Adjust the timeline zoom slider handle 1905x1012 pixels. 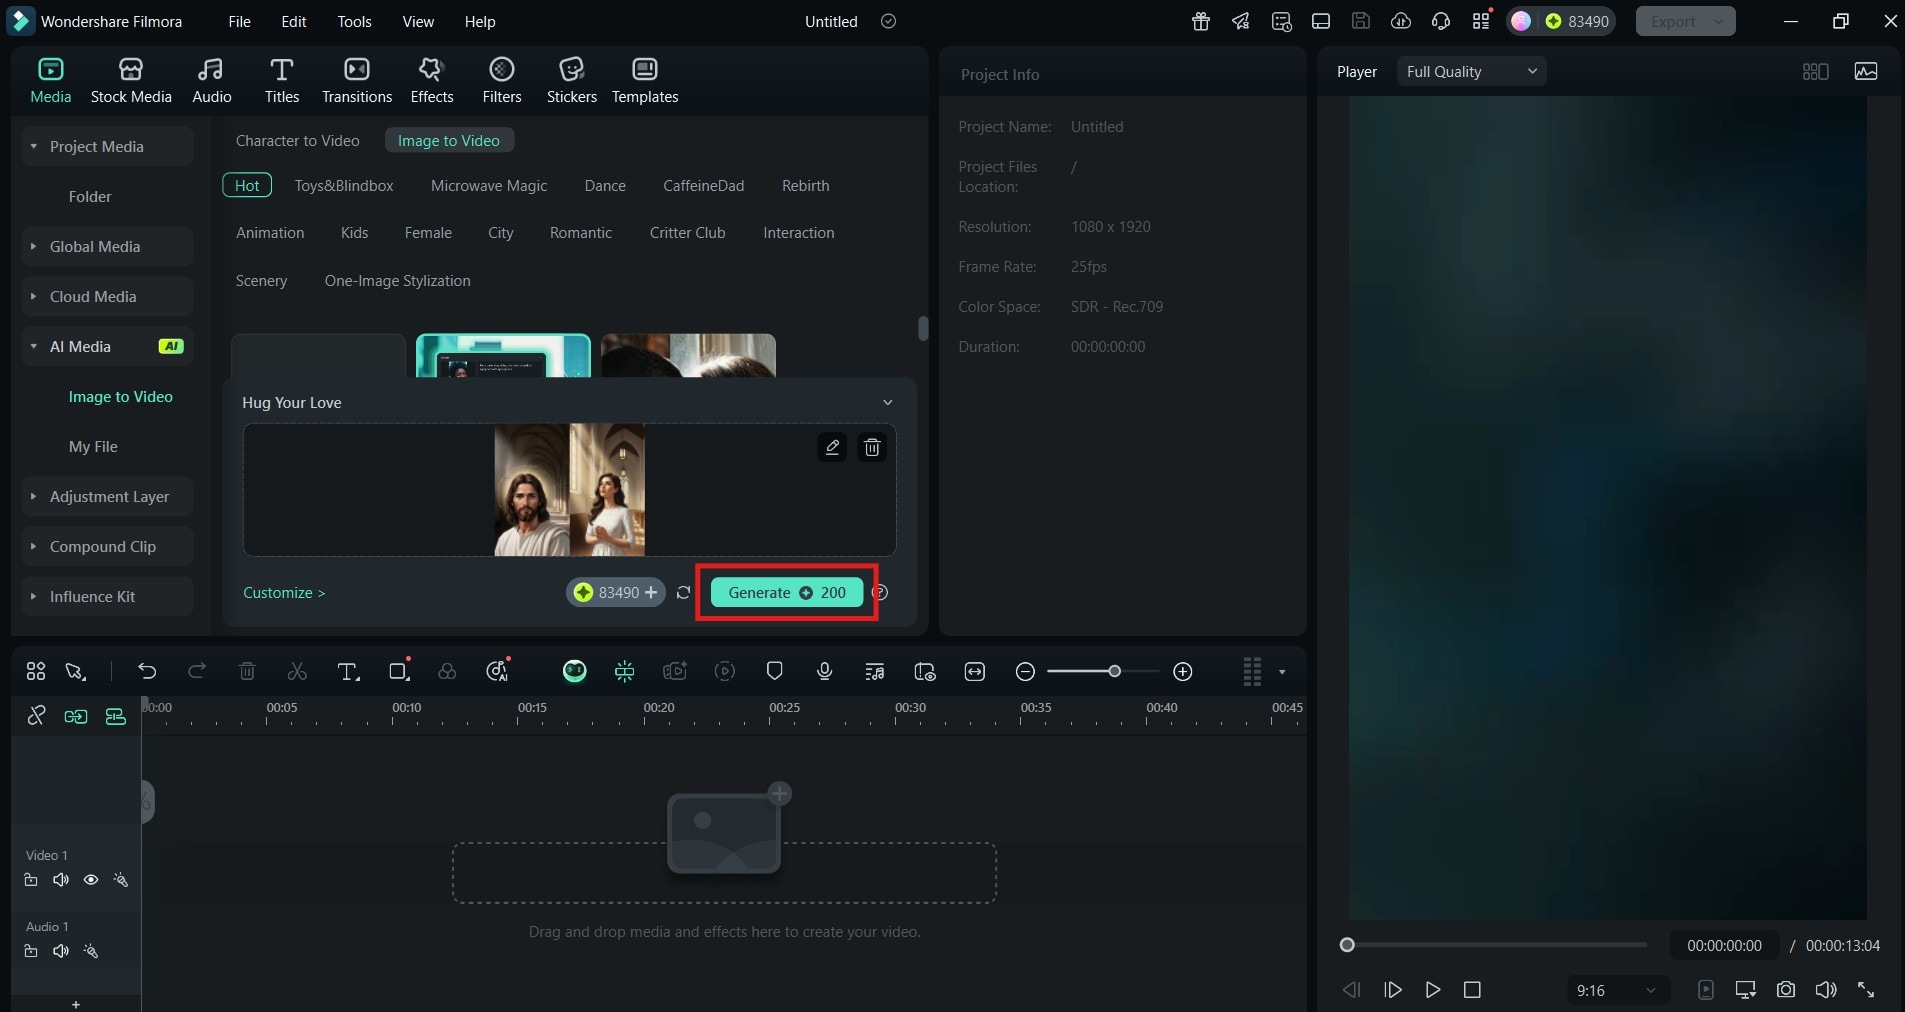(1114, 671)
